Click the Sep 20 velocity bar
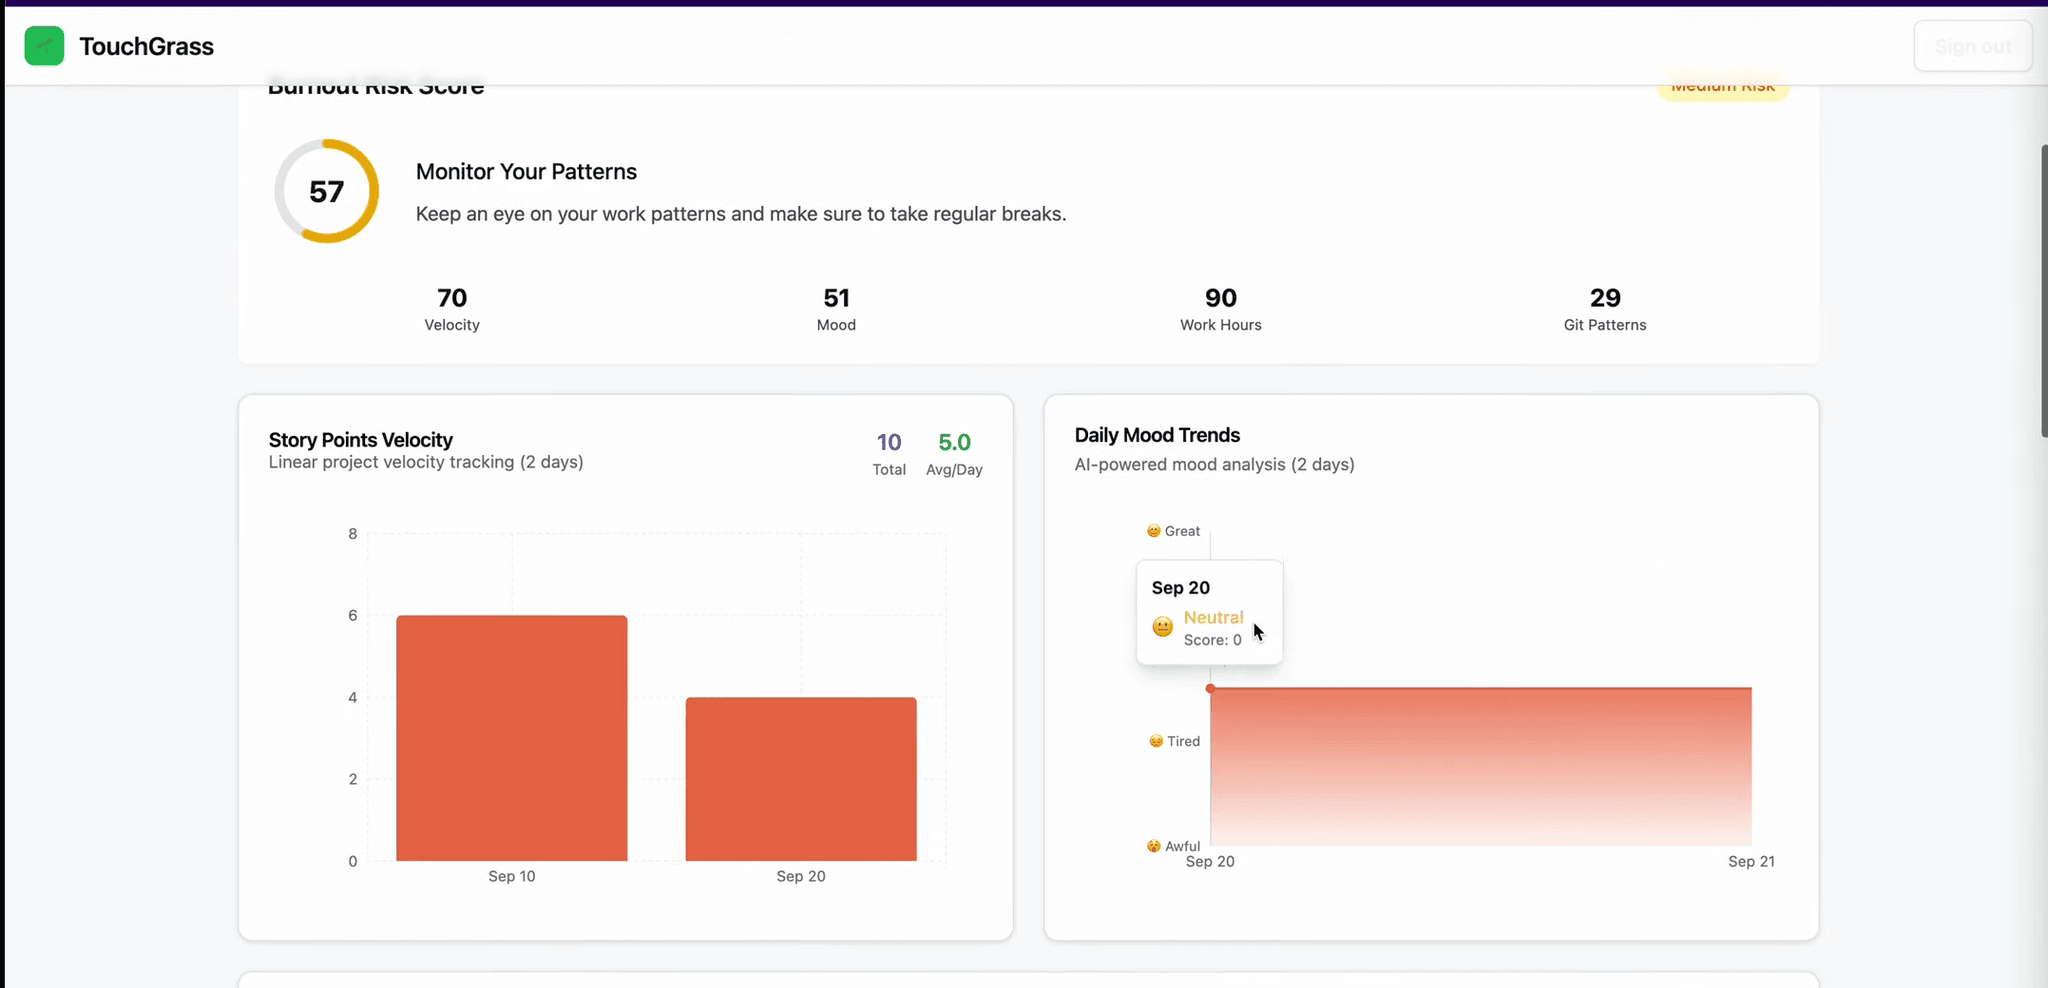2048x988 pixels. point(800,779)
